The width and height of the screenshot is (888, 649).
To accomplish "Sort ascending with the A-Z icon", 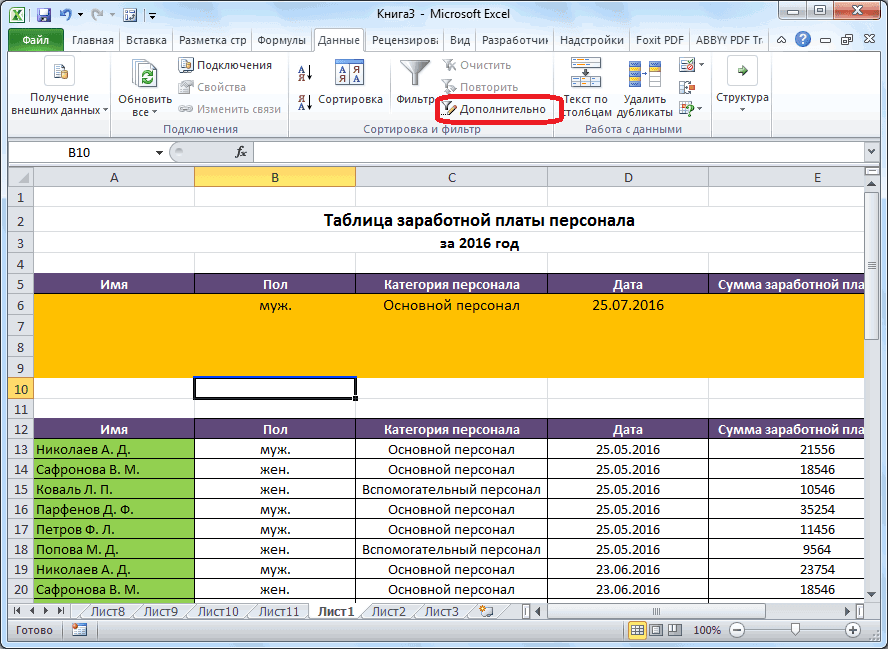I will tap(305, 72).
